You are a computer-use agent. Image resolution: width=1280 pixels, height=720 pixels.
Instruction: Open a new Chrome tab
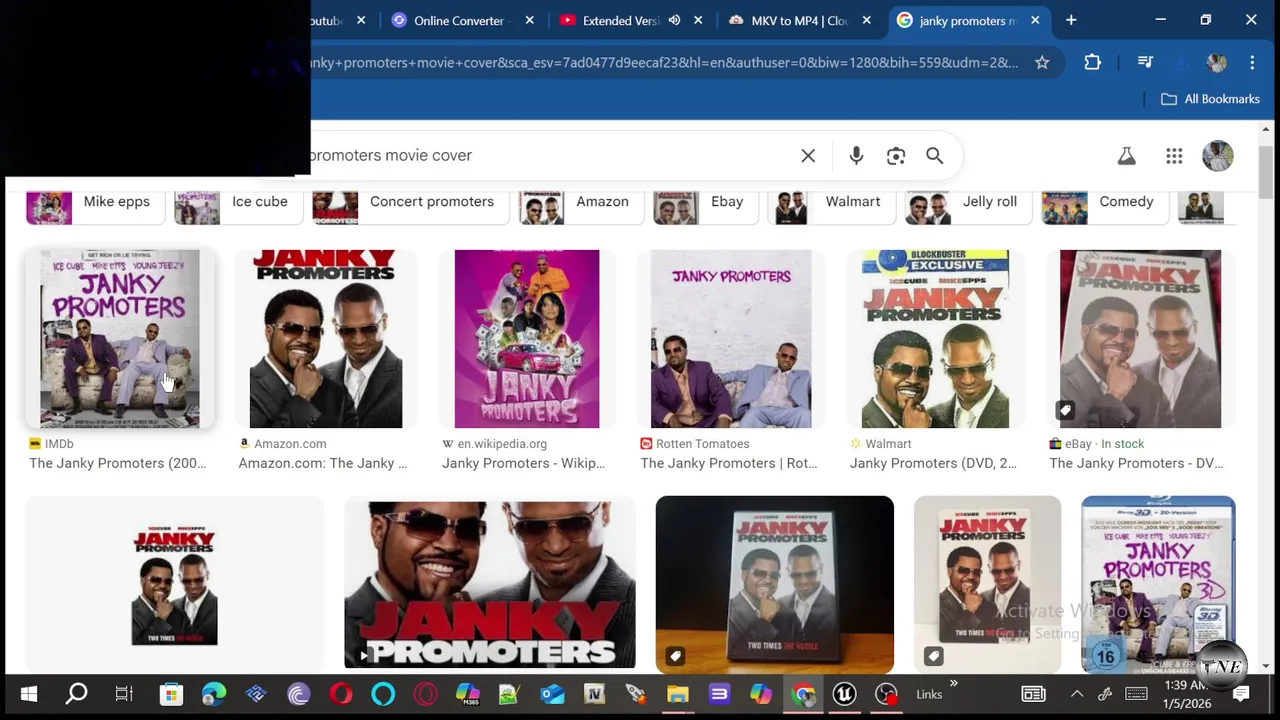coord(1071,20)
